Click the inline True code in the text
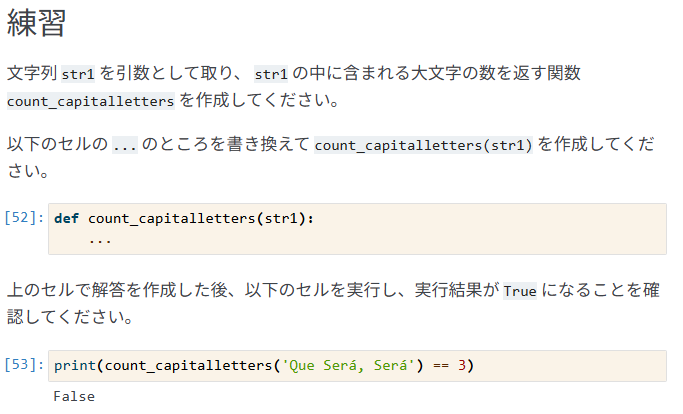The width and height of the screenshot is (683, 414). [520, 292]
